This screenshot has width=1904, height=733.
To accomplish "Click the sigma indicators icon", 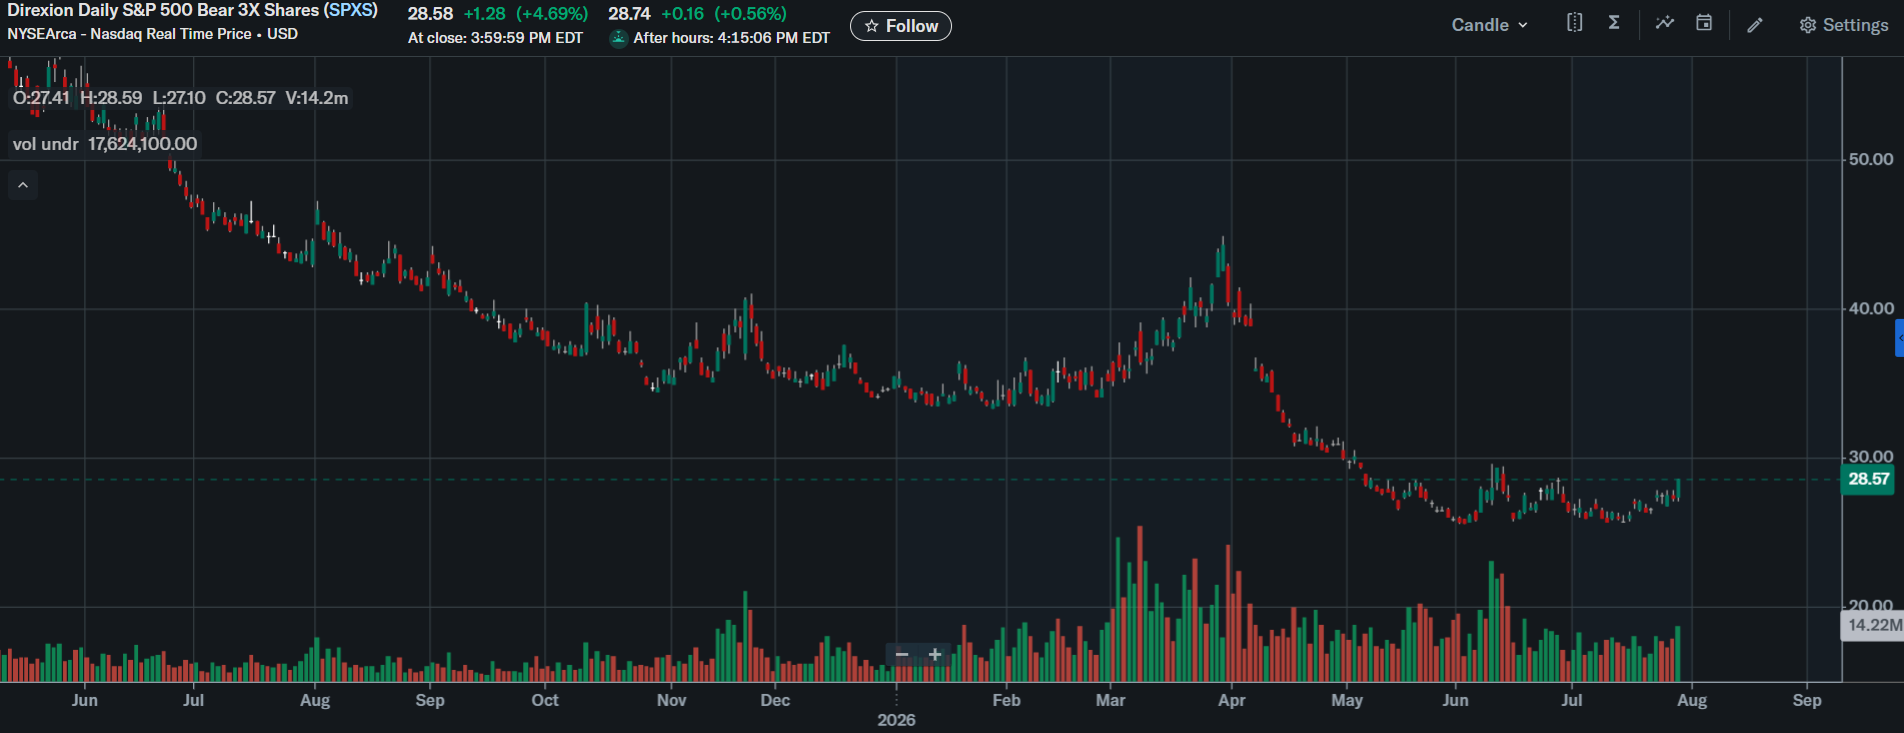I will click(1614, 23).
